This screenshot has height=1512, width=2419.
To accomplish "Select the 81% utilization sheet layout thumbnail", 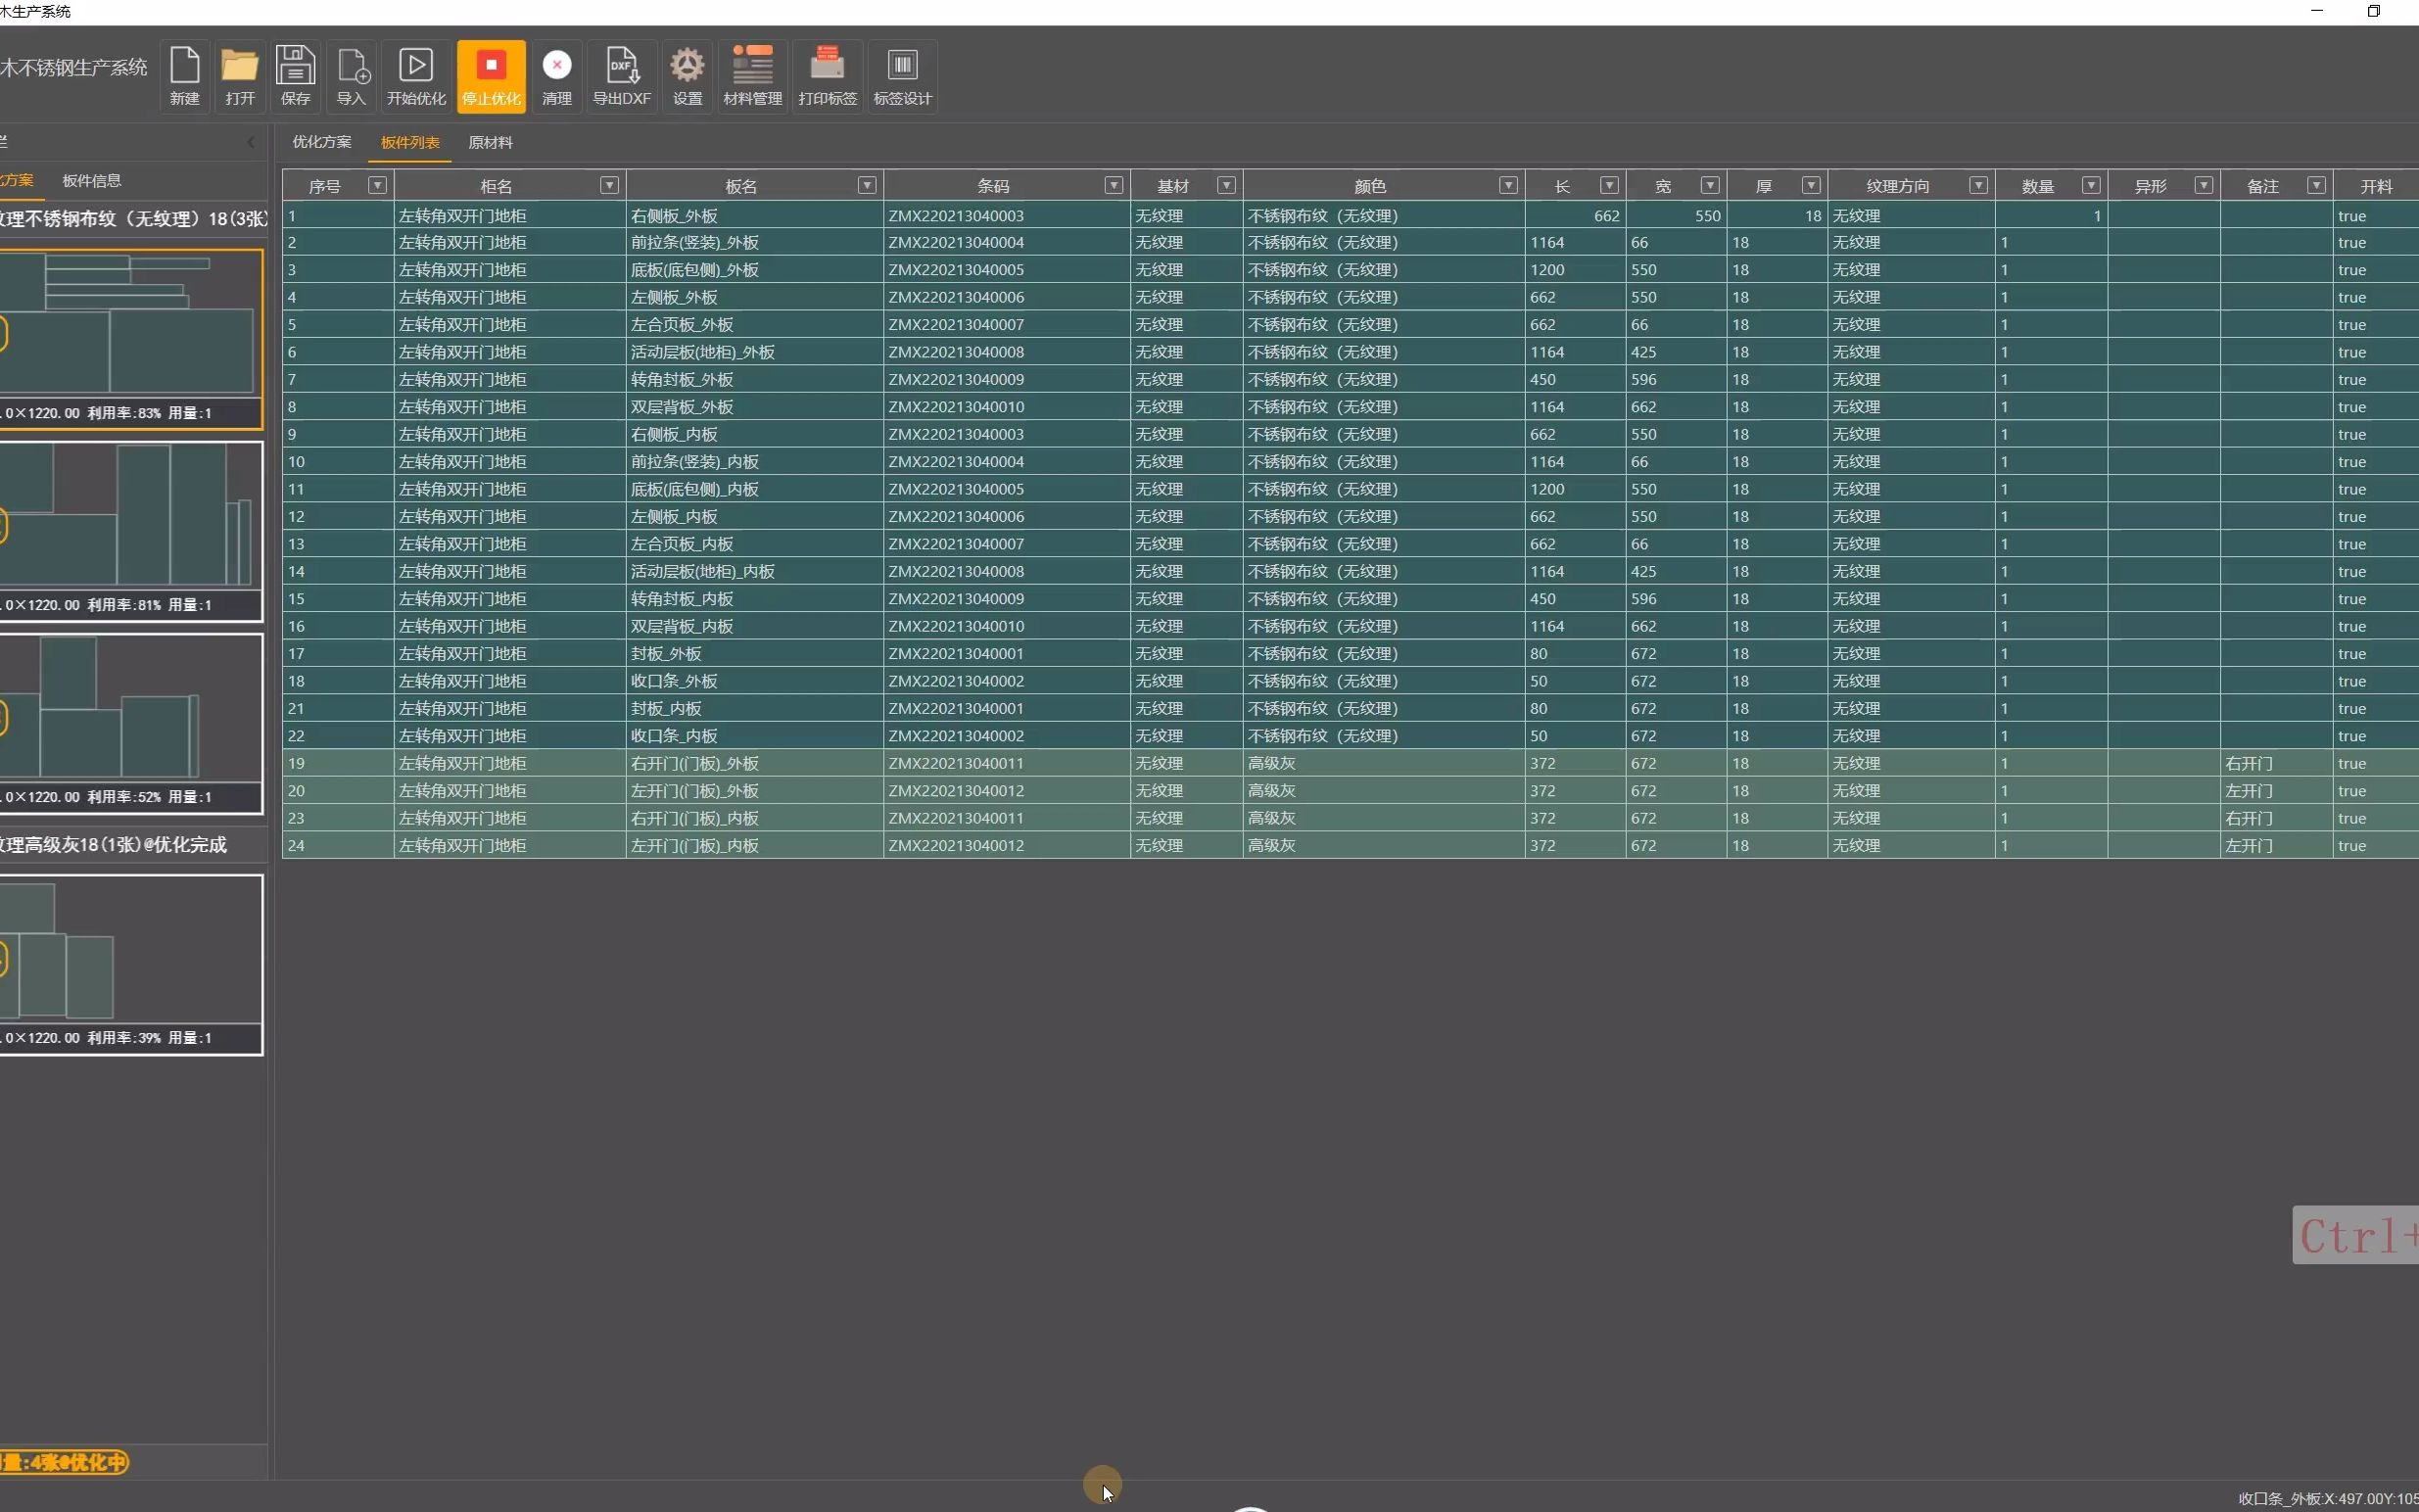I will point(131,531).
